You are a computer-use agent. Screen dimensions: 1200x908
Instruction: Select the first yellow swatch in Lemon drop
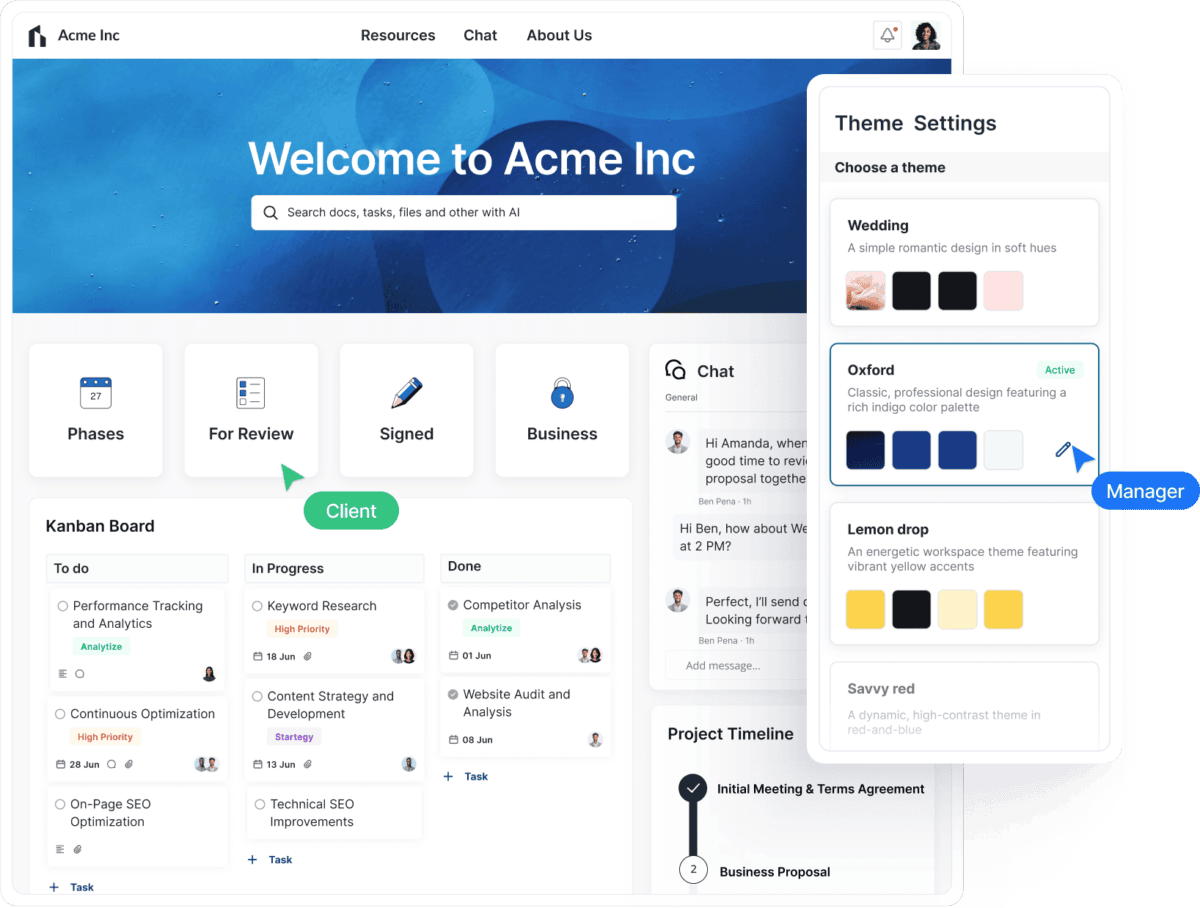coord(865,609)
